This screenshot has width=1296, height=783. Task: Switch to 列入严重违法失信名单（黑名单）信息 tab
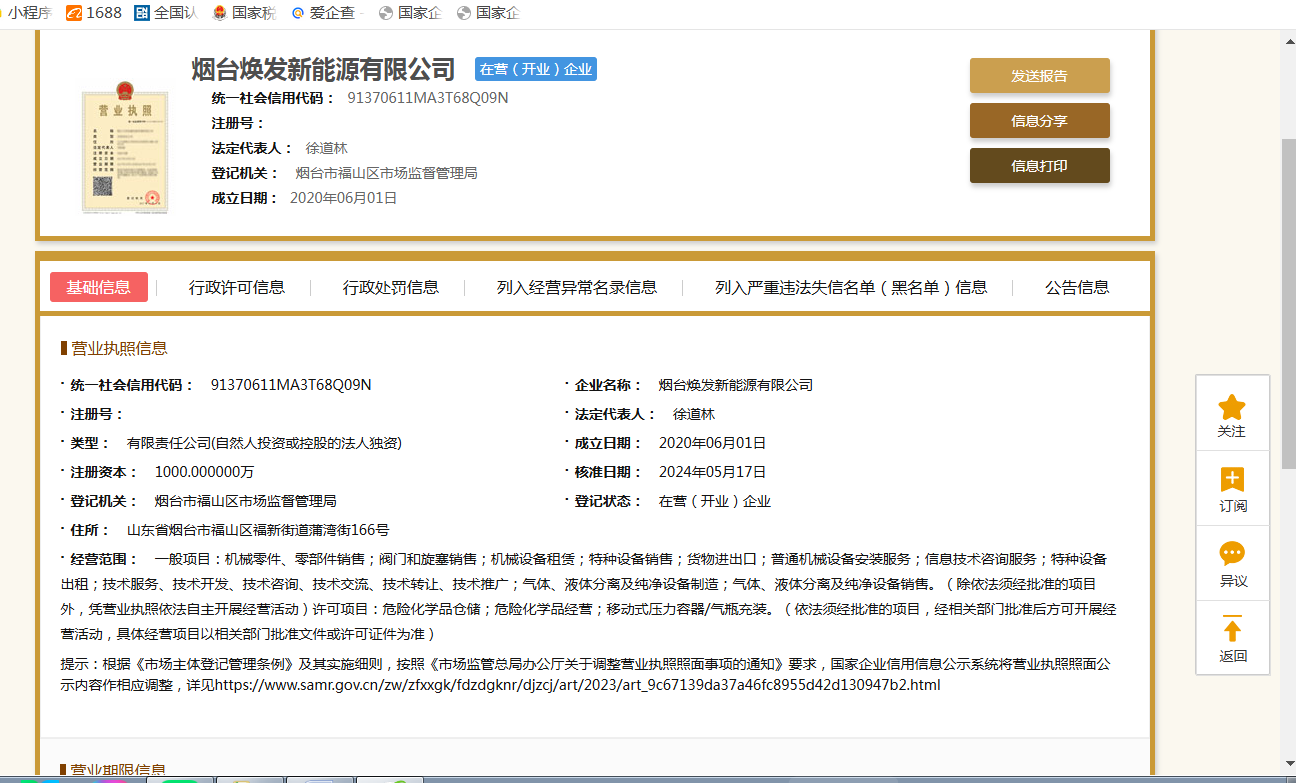(x=850, y=287)
